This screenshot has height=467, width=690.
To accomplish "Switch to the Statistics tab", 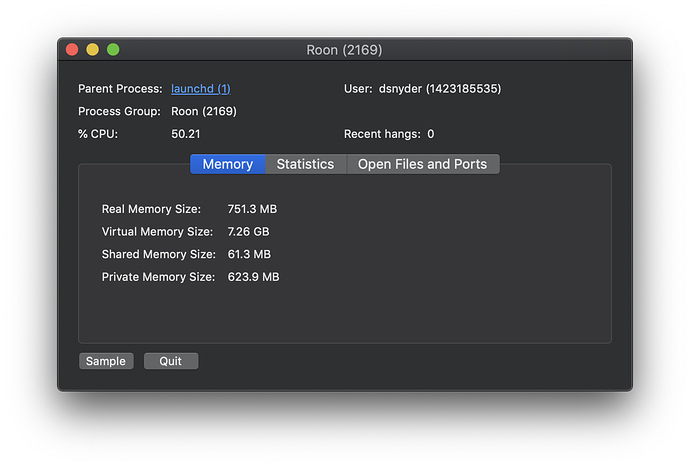I will point(305,164).
